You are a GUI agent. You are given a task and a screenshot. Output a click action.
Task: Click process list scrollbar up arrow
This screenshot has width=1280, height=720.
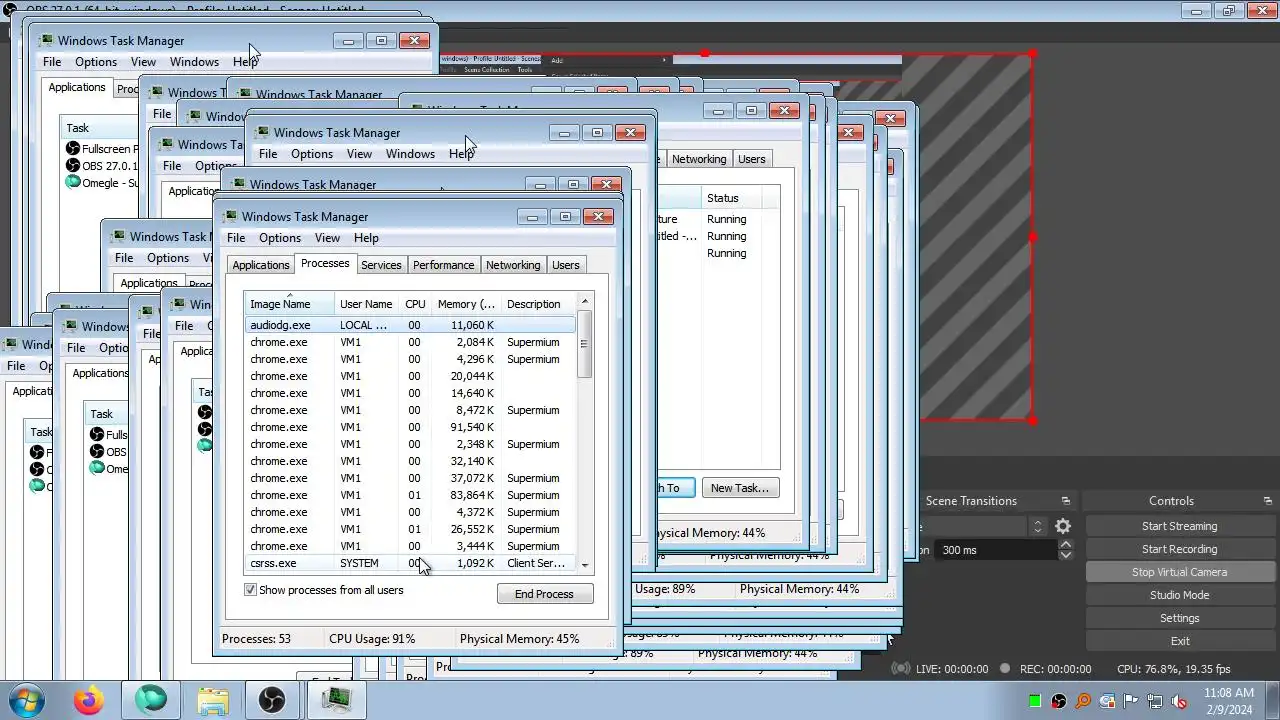pyautogui.click(x=585, y=302)
